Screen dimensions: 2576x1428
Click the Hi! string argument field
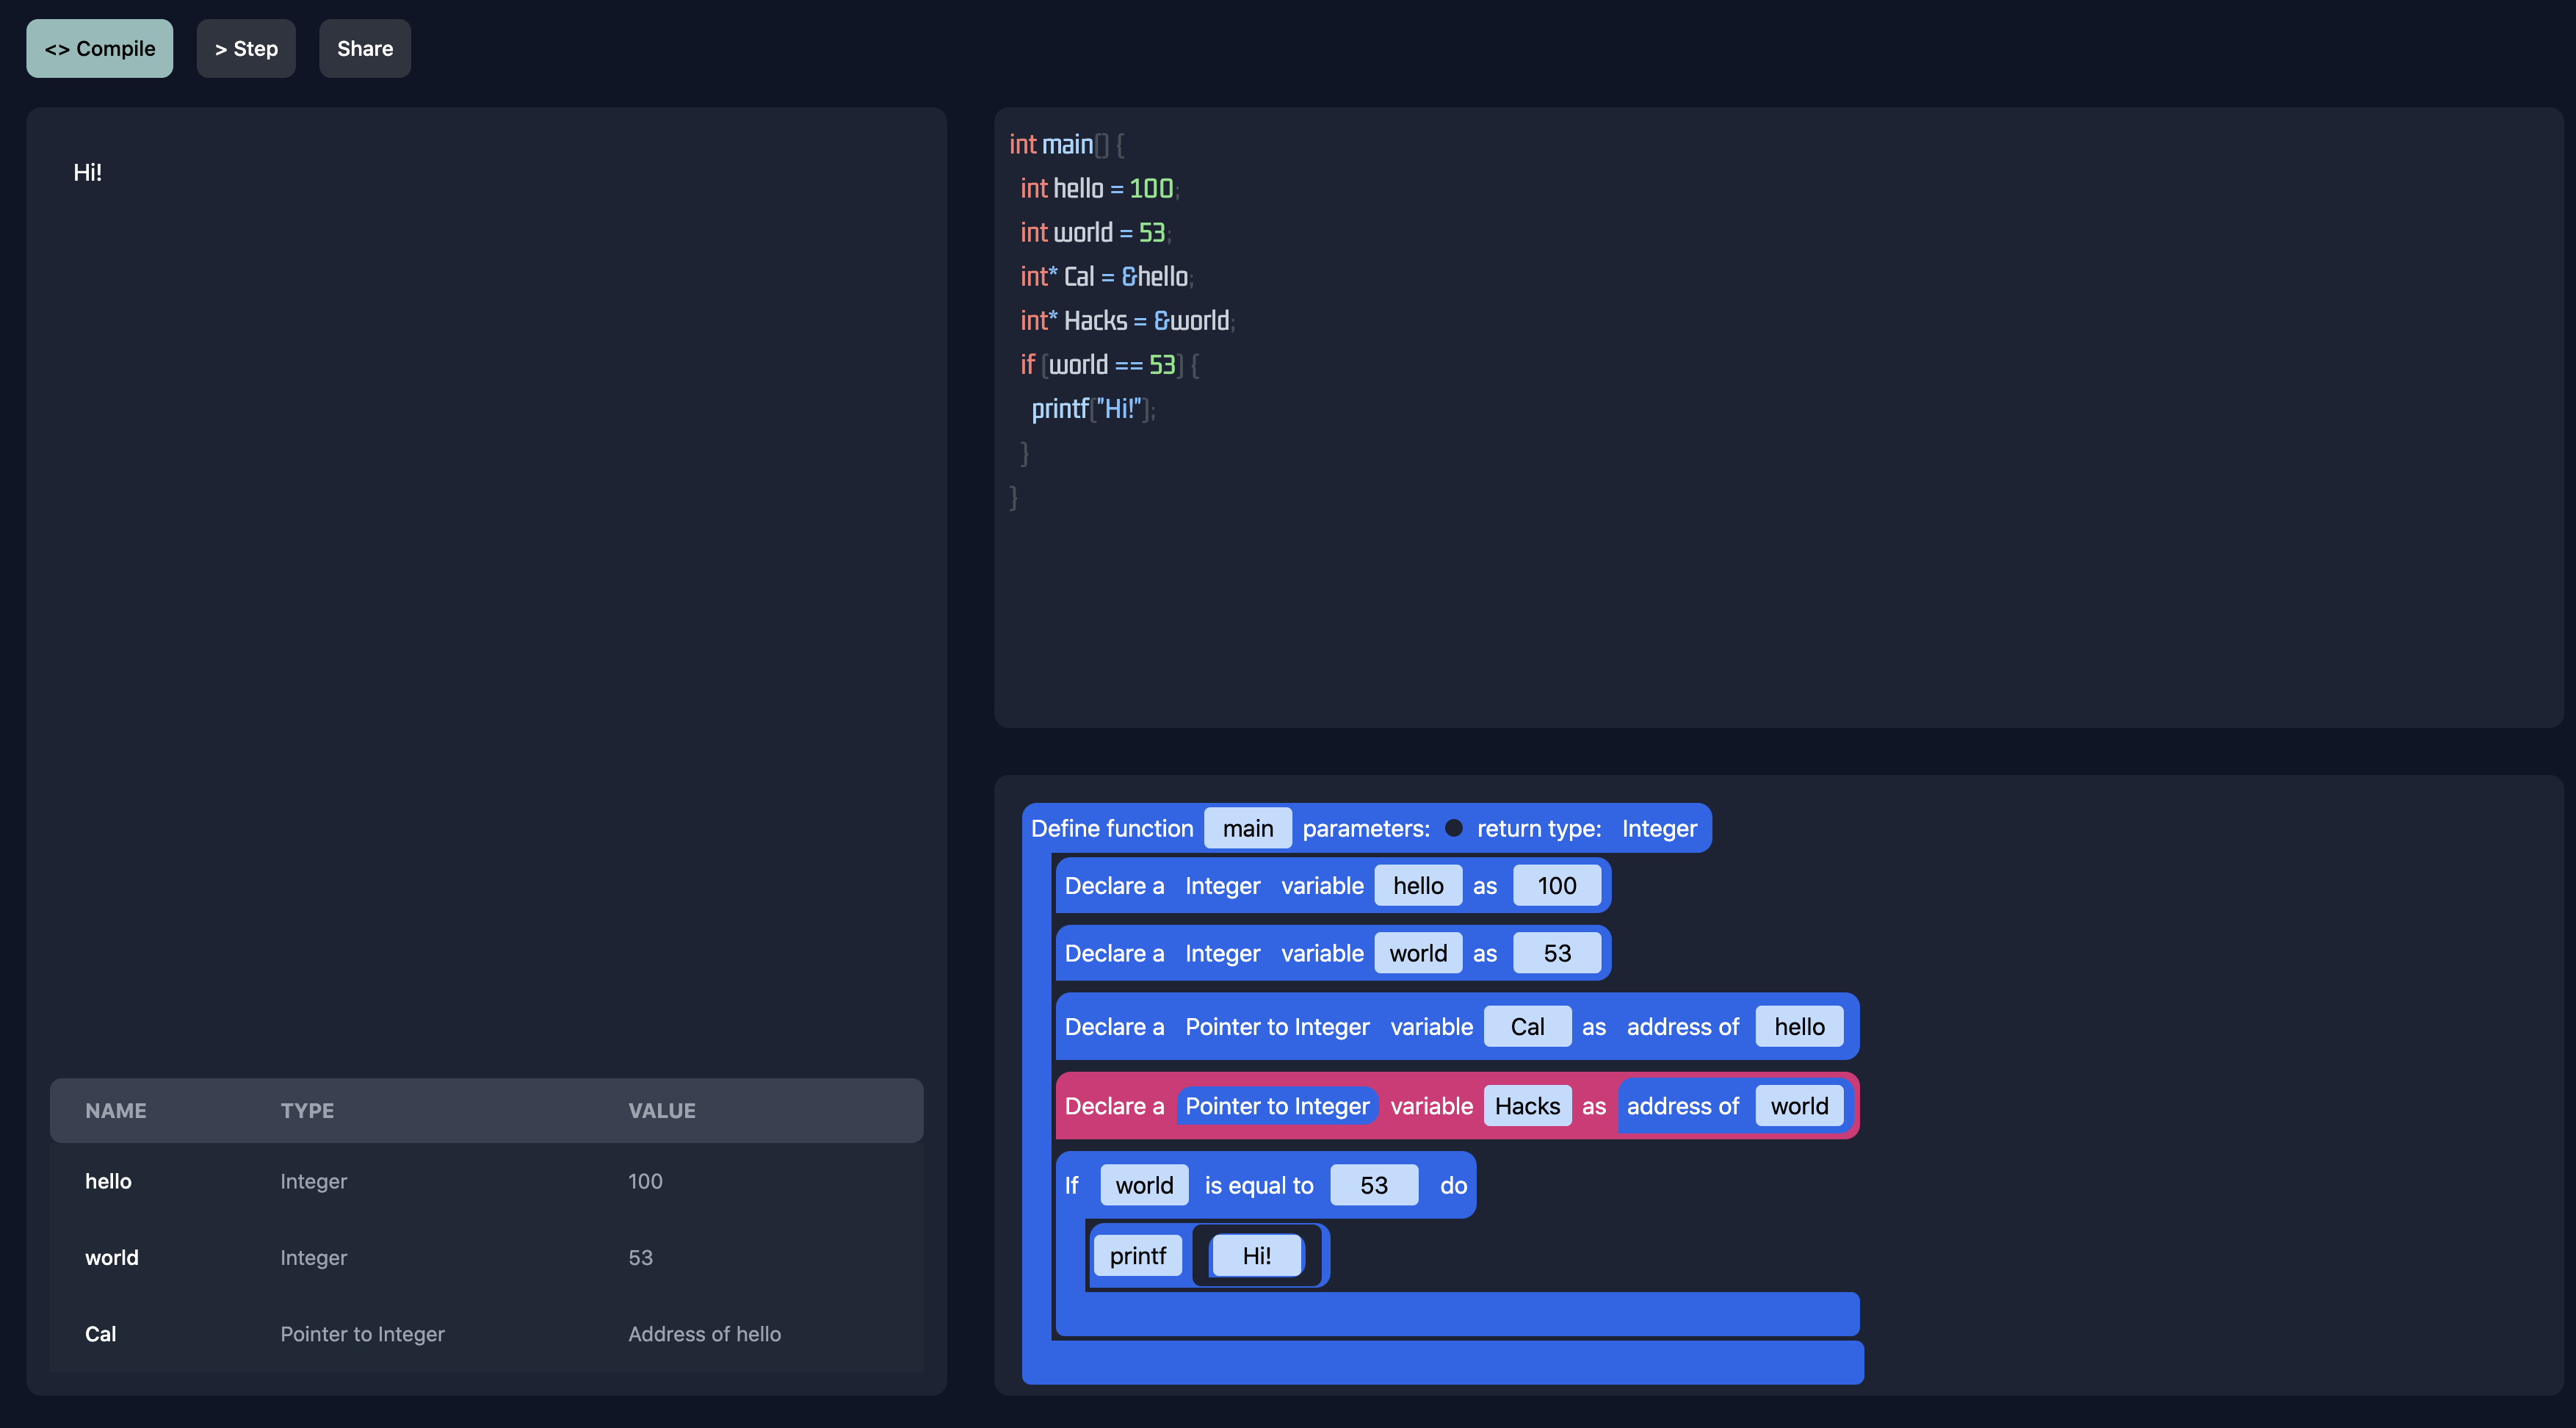(1256, 1256)
